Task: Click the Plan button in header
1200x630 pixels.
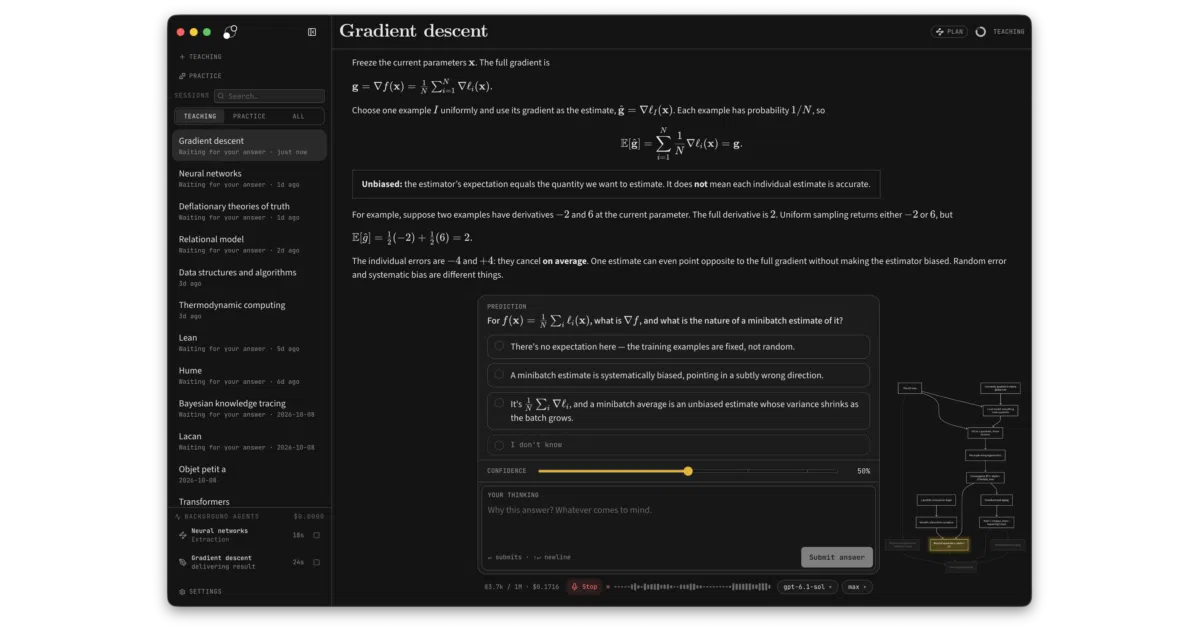Action: tap(949, 32)
